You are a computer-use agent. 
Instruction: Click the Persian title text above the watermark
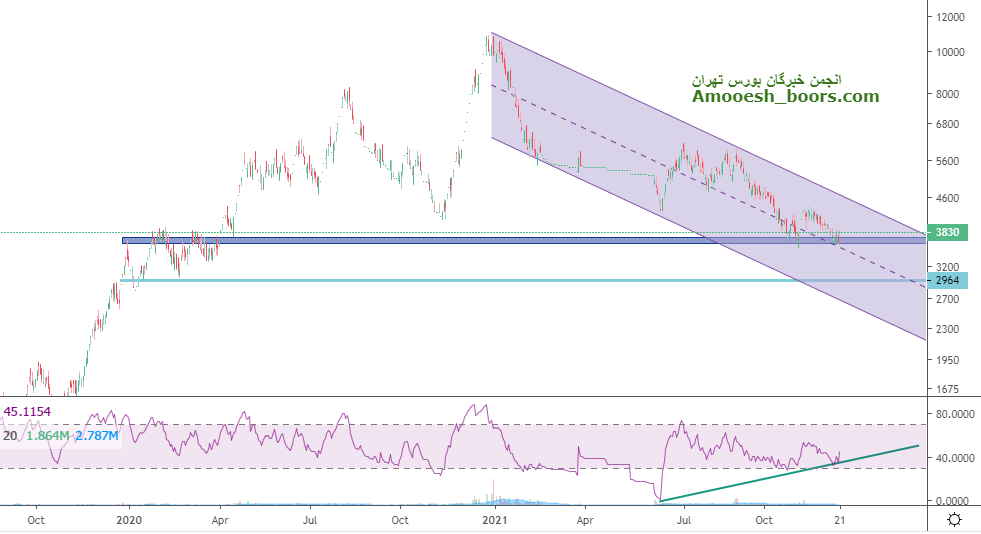pyautogui.click(x=768, y=78)
